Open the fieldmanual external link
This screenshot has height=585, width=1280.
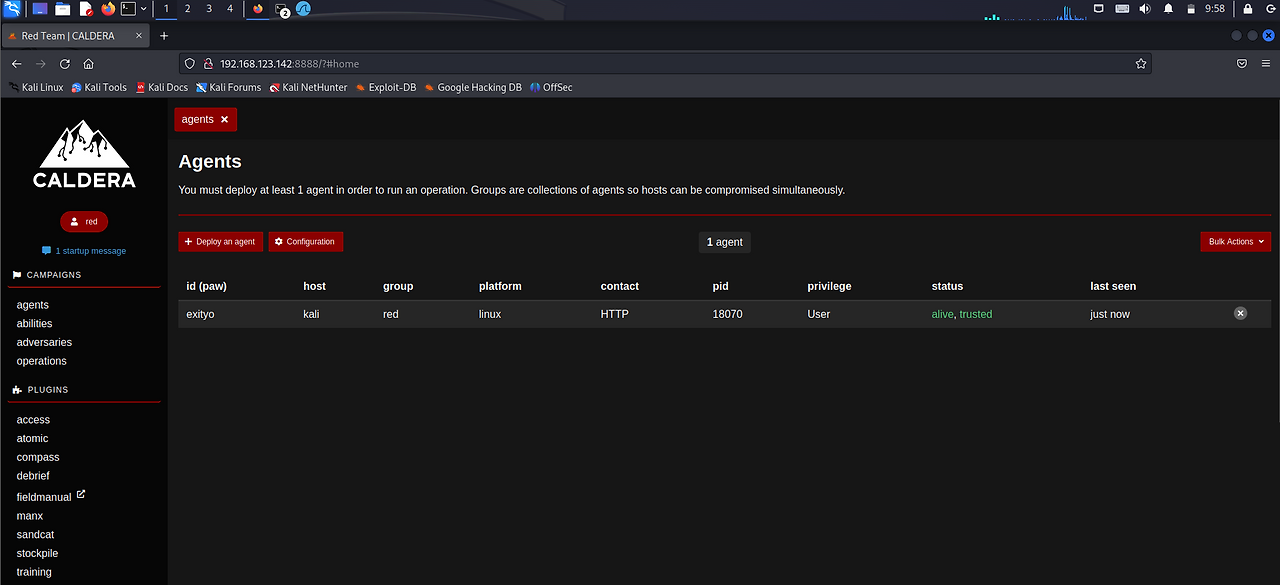click(51, 496)
